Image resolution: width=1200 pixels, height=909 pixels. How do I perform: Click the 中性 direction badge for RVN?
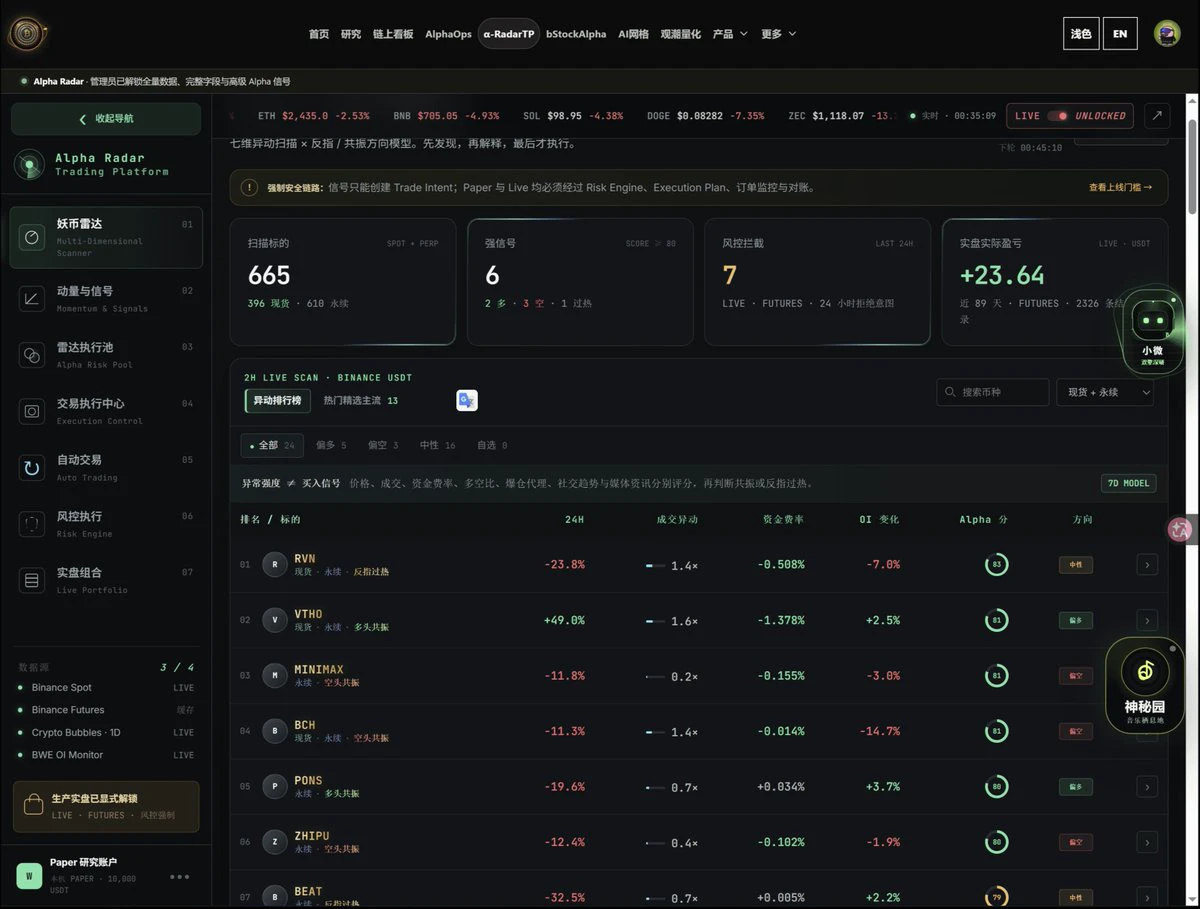click(1076, 565)
